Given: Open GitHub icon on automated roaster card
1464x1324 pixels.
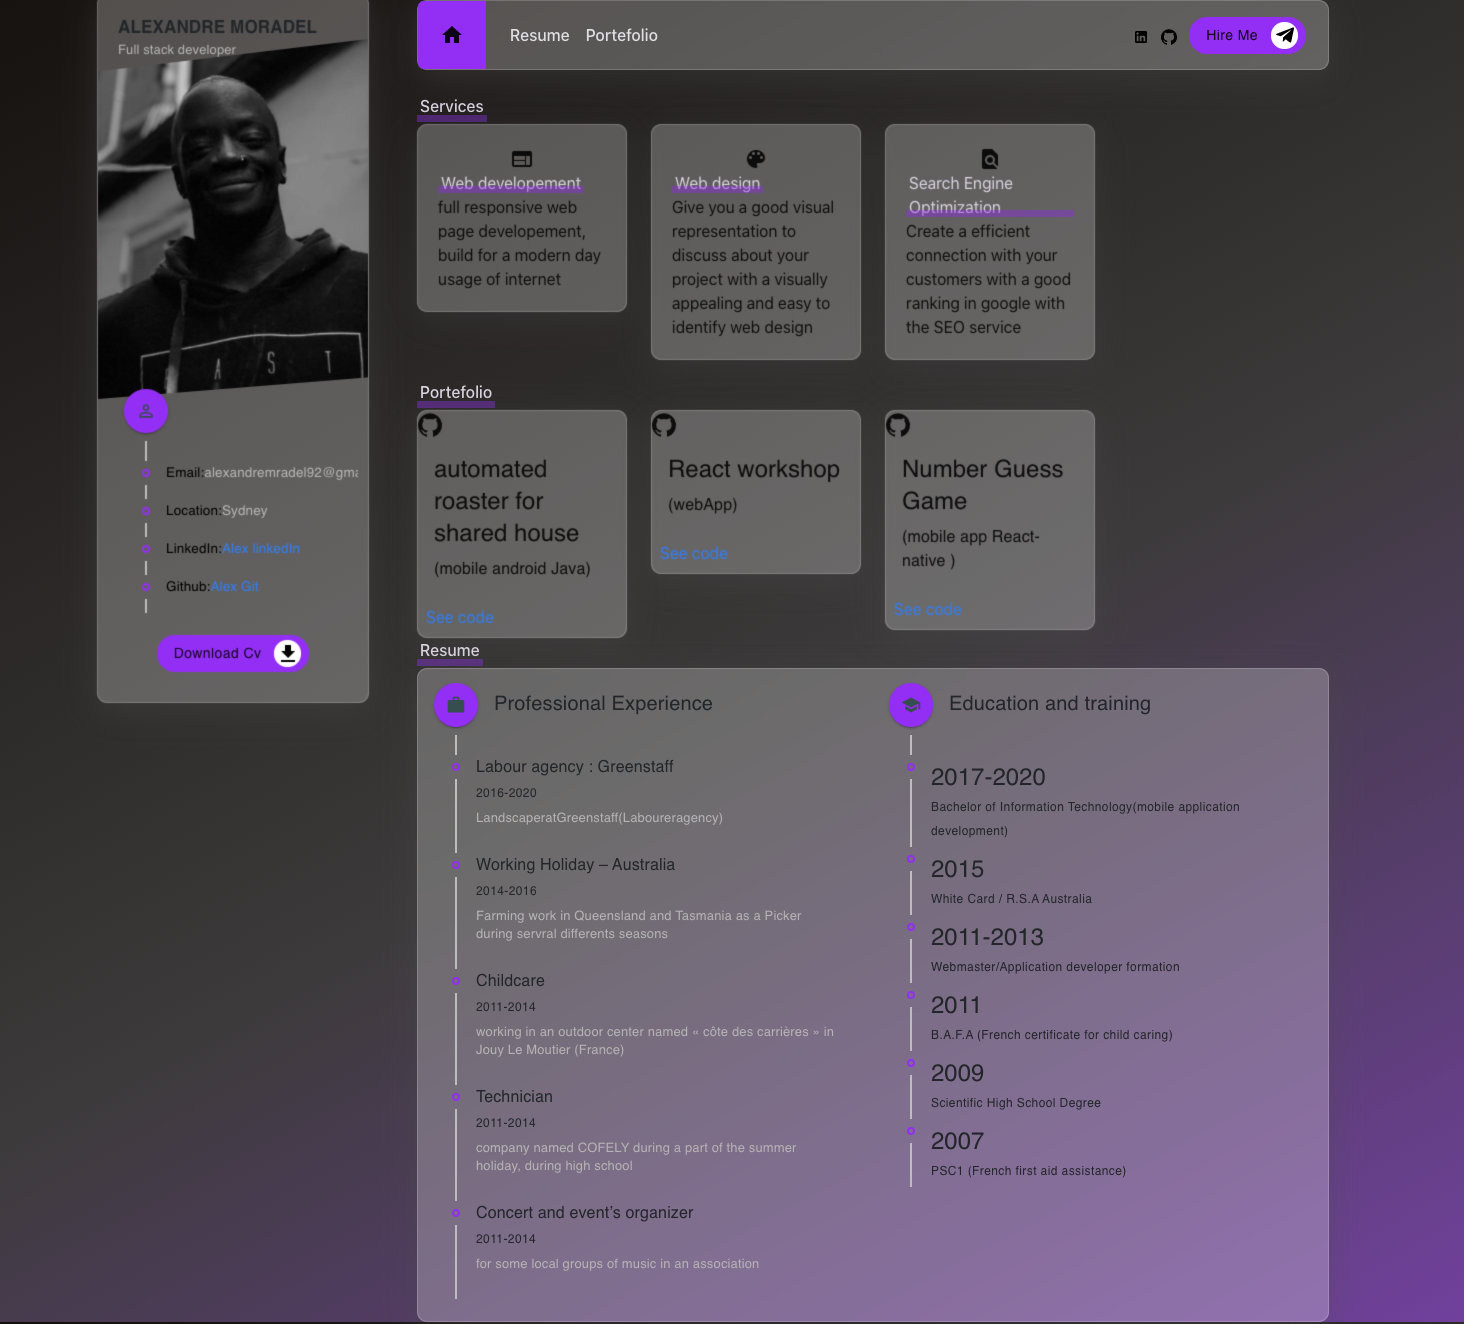Looking at the screenshot, I should [x=430, y=425].
